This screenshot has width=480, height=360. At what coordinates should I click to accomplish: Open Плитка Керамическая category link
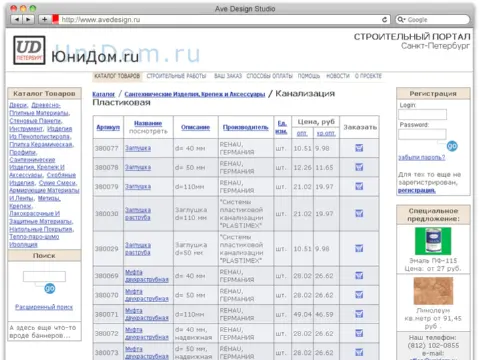point(41,144)
